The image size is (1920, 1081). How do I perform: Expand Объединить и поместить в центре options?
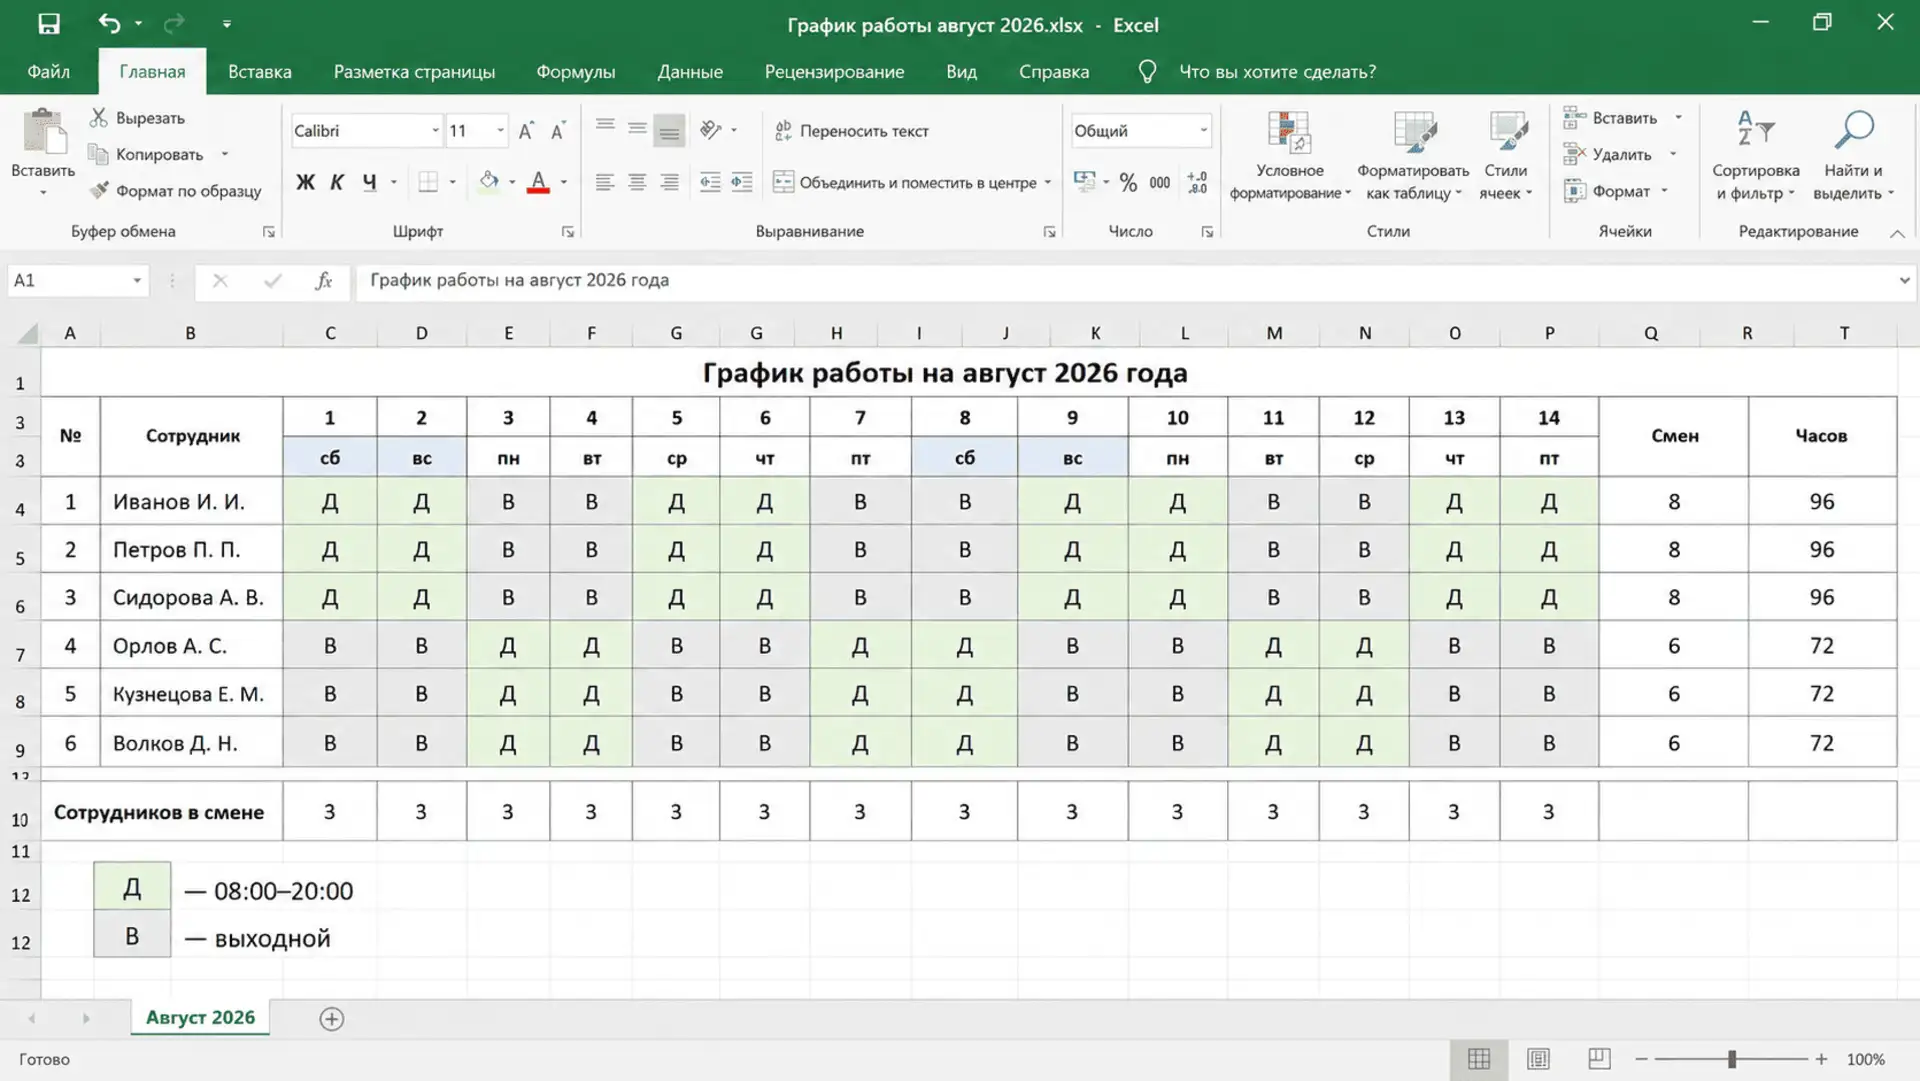[1047, 182]
